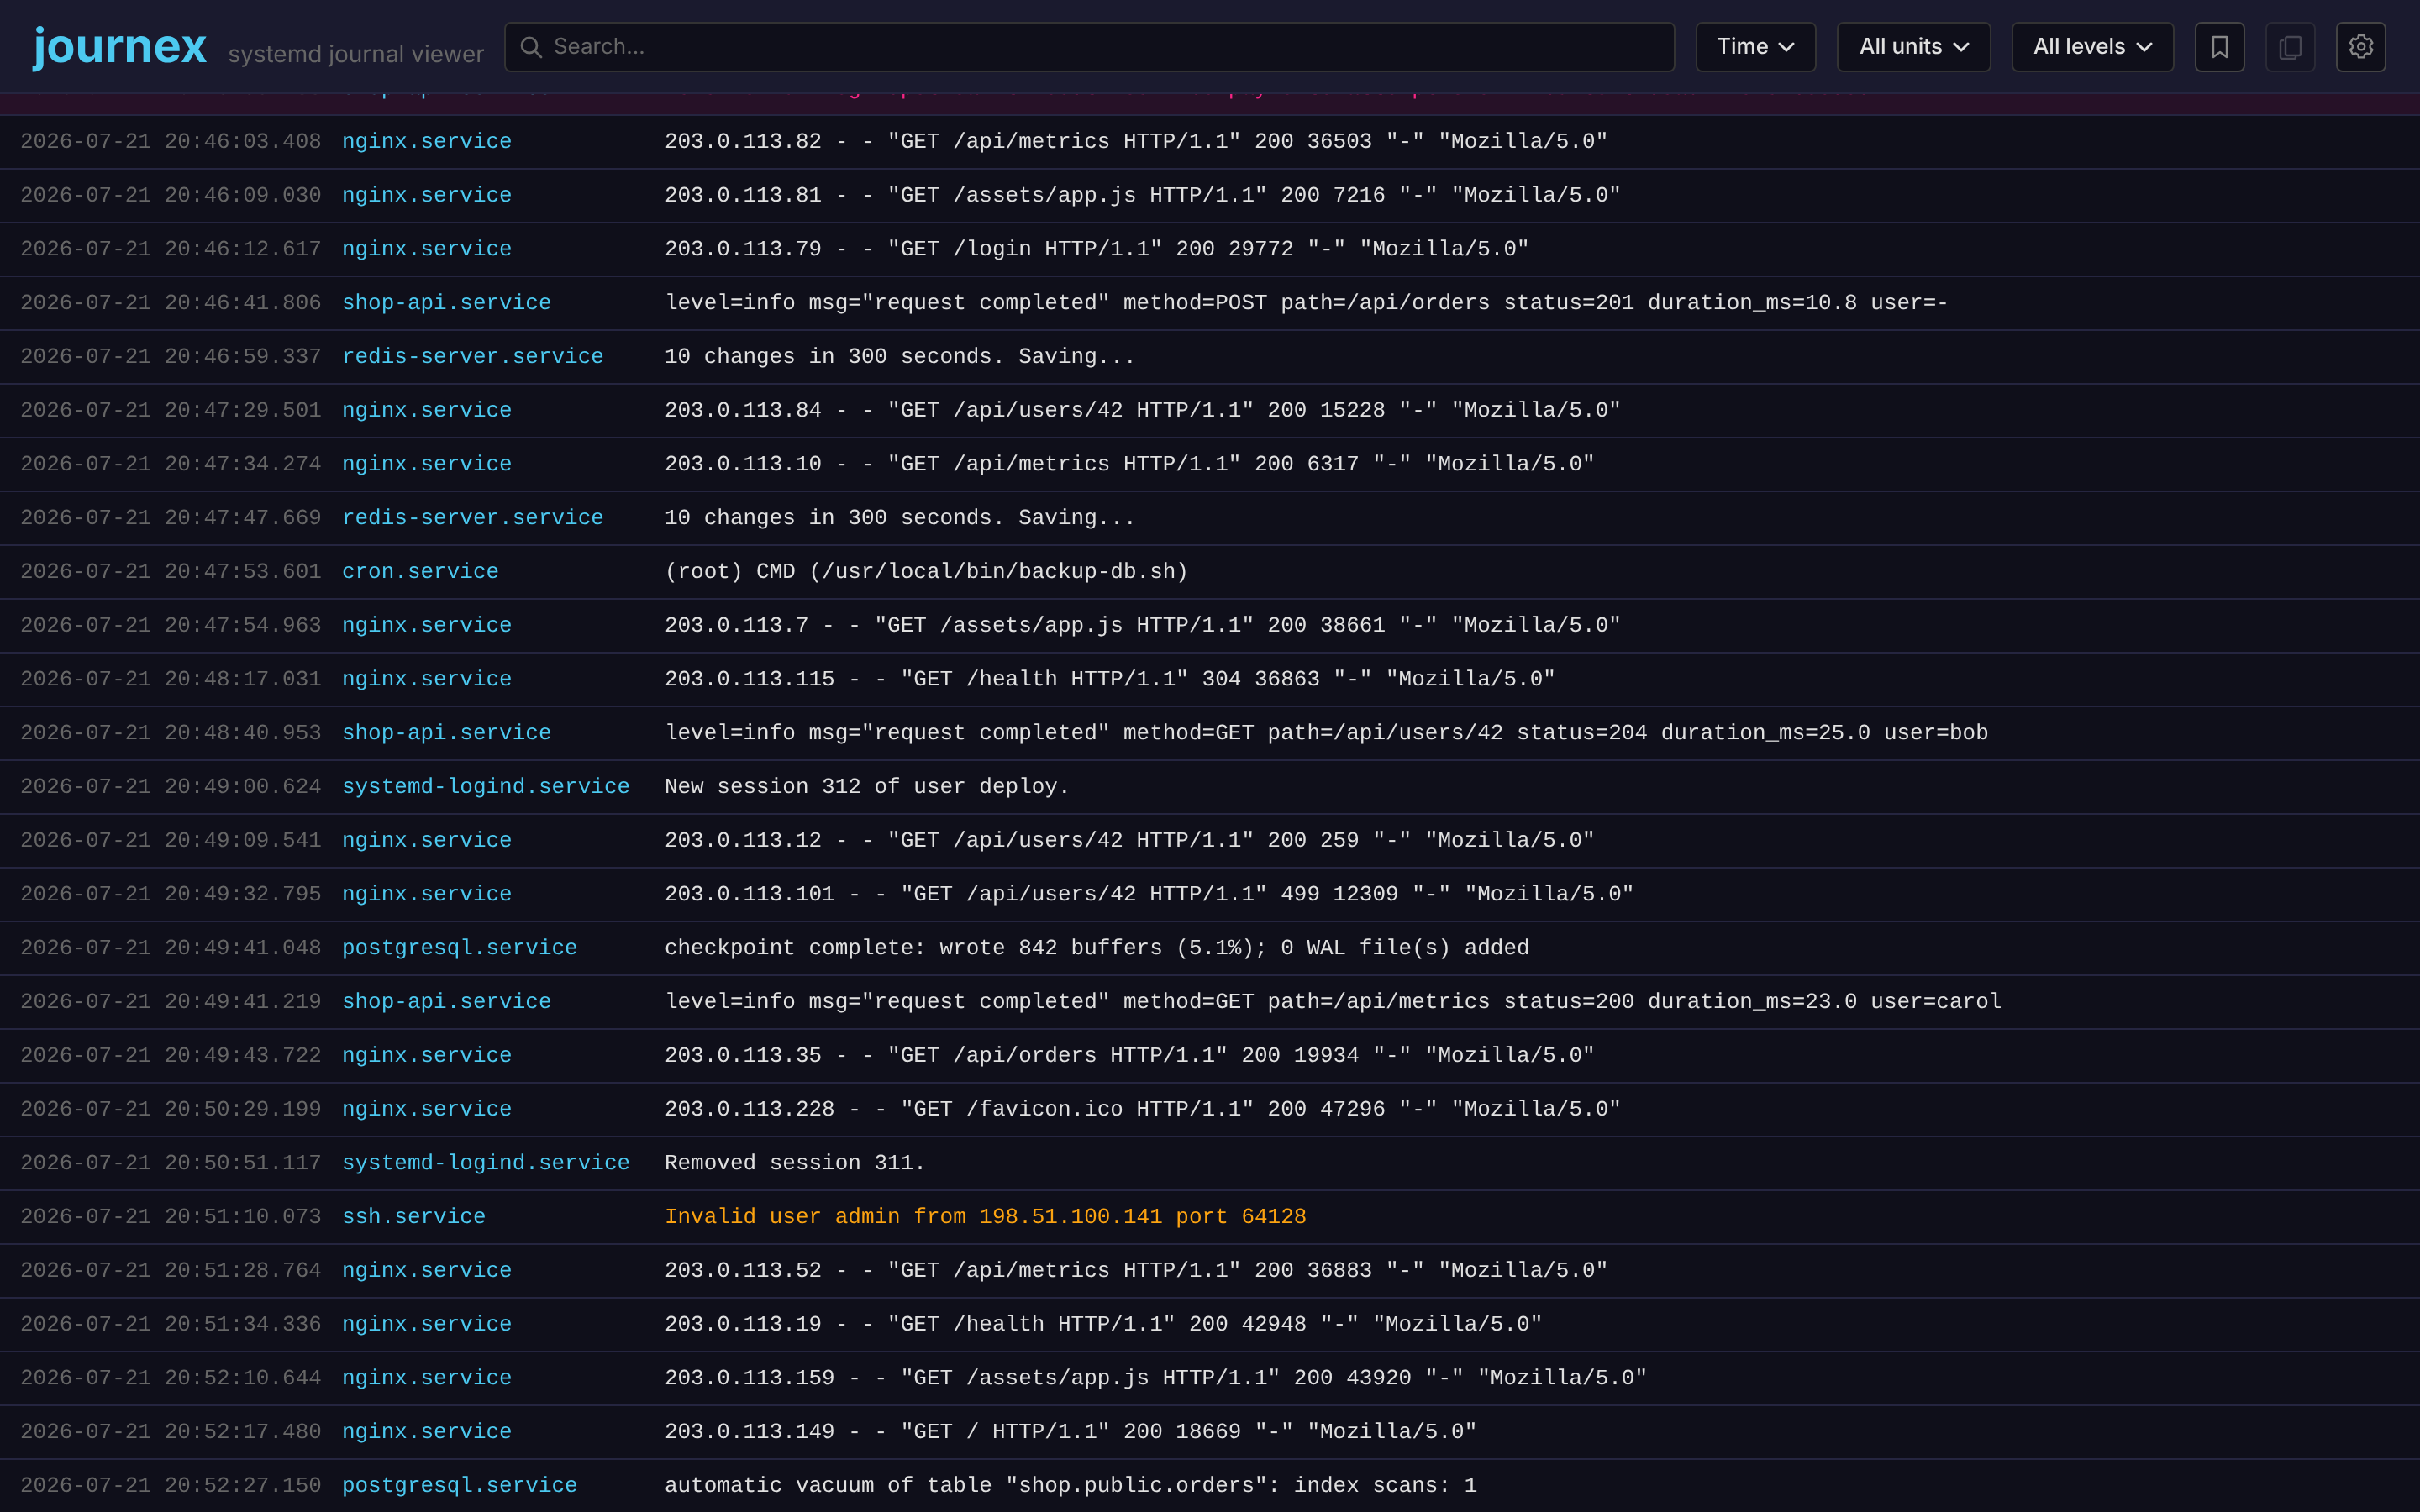2420x1512 pixels.
Task: Click the 203.0.113.7 app.js request line
Action: [1143, 626]
